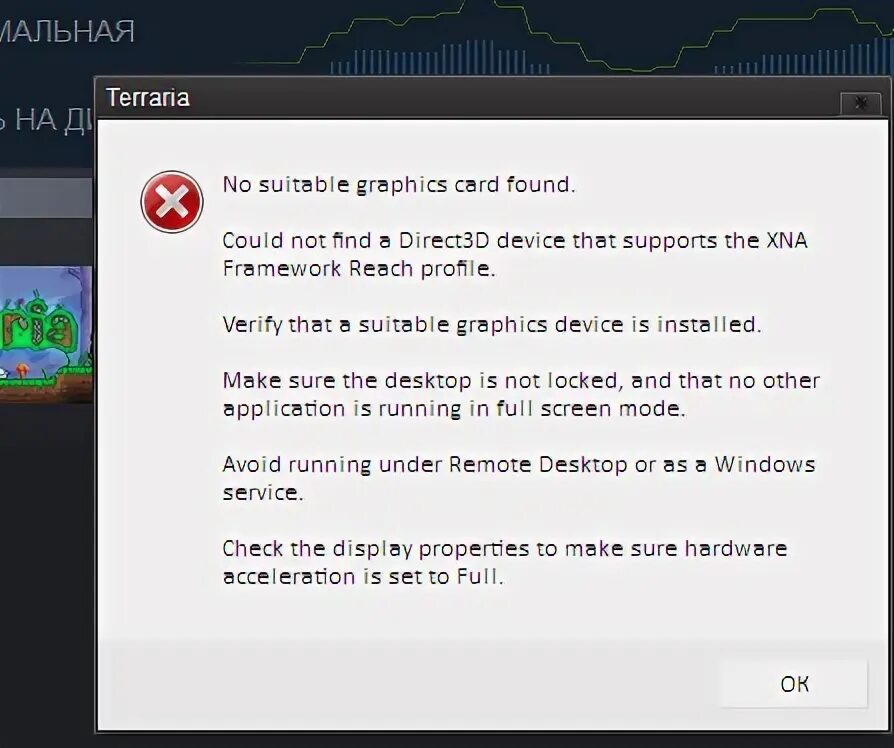894x748 pixels.
Task: Click the left cluster of bars in the chart
Action: pyautogui.click(x=439, y=58)
